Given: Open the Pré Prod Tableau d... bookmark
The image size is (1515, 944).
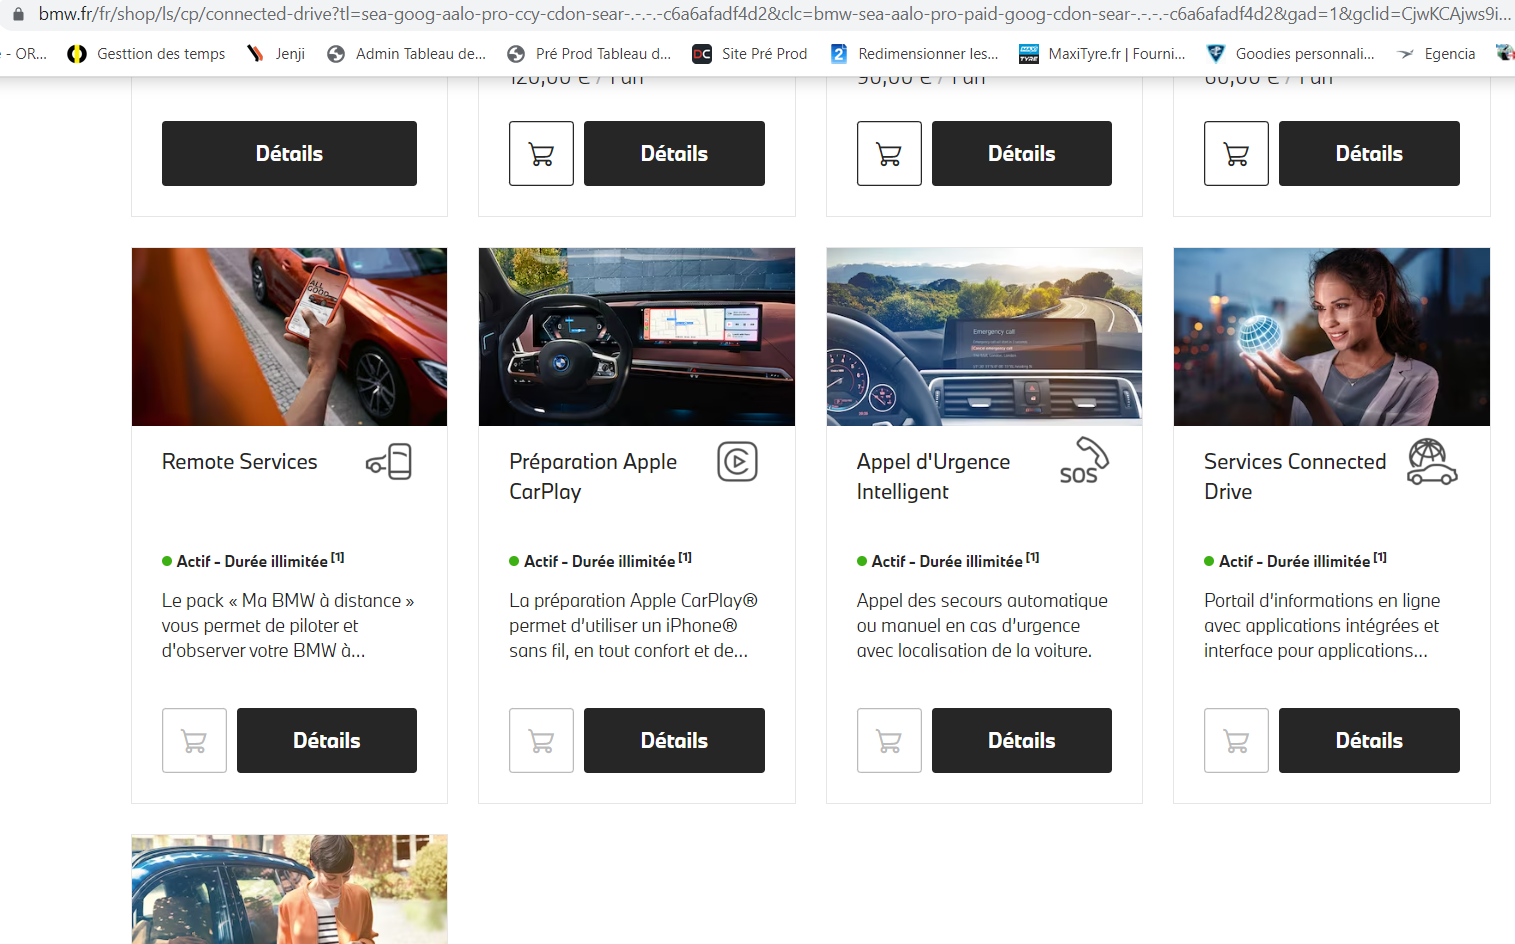Looking at the screenshot, I should tap(589, 54).
